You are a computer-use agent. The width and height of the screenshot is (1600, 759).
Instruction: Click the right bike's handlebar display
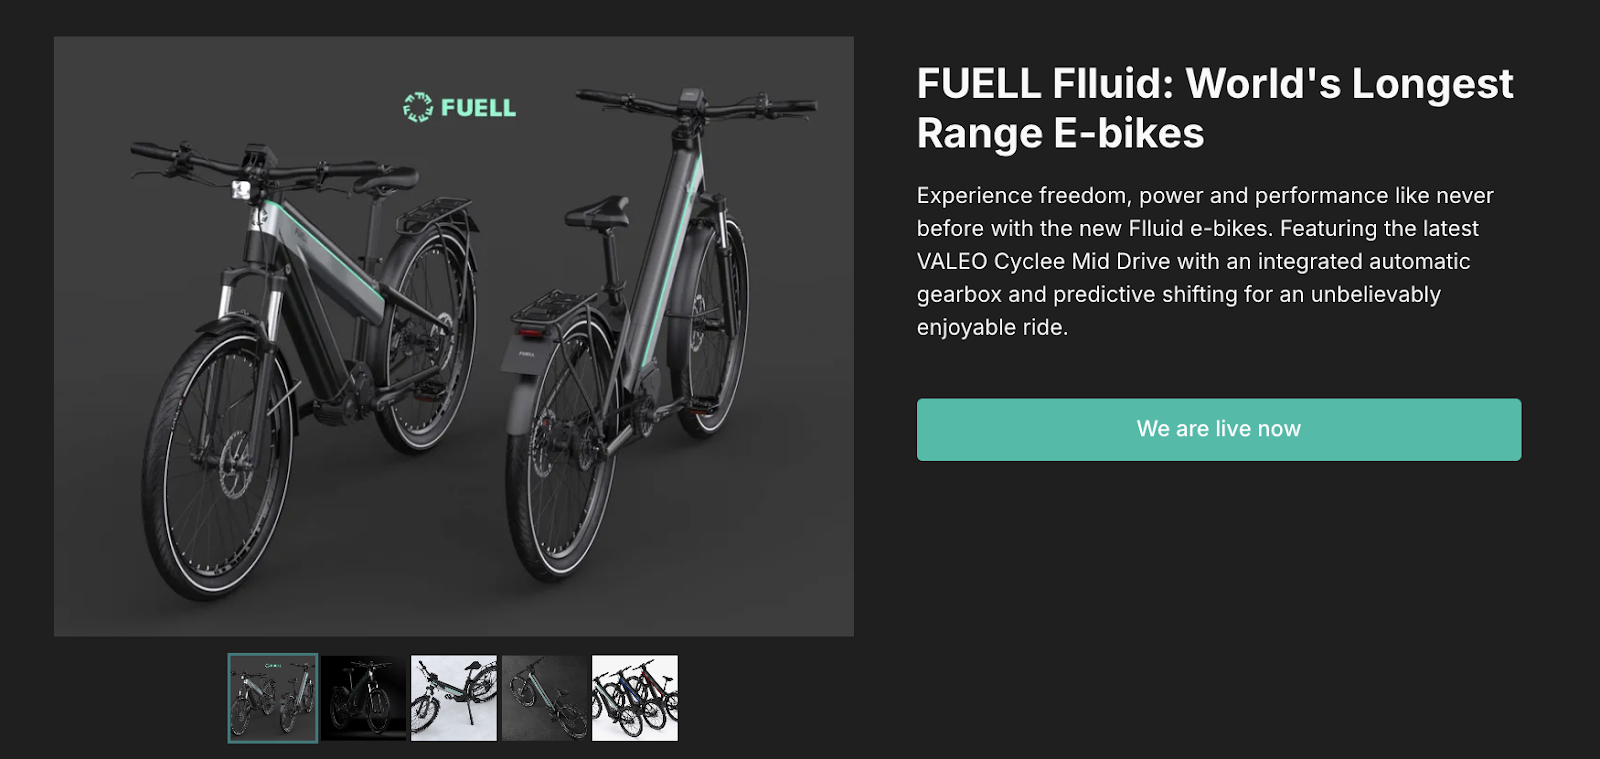690,96
